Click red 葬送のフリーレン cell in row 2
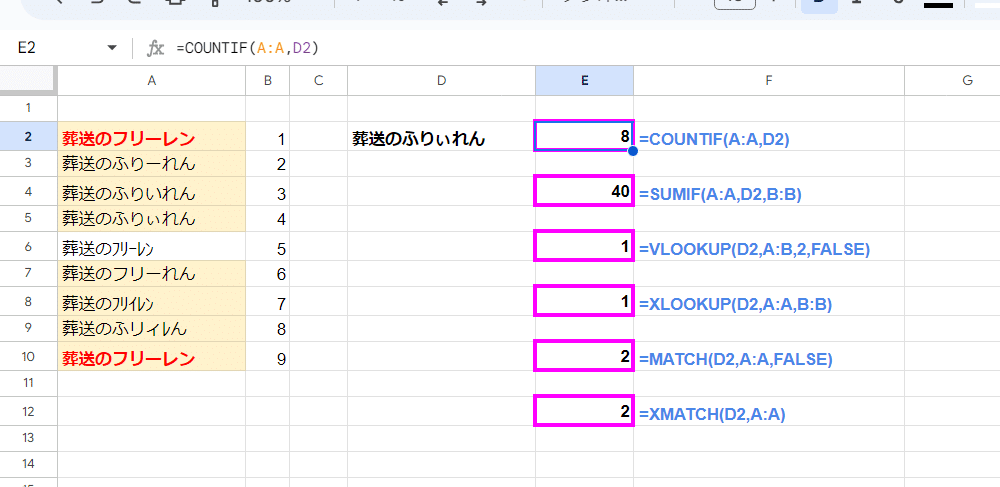1000x487 pixels. coord(152,136)
